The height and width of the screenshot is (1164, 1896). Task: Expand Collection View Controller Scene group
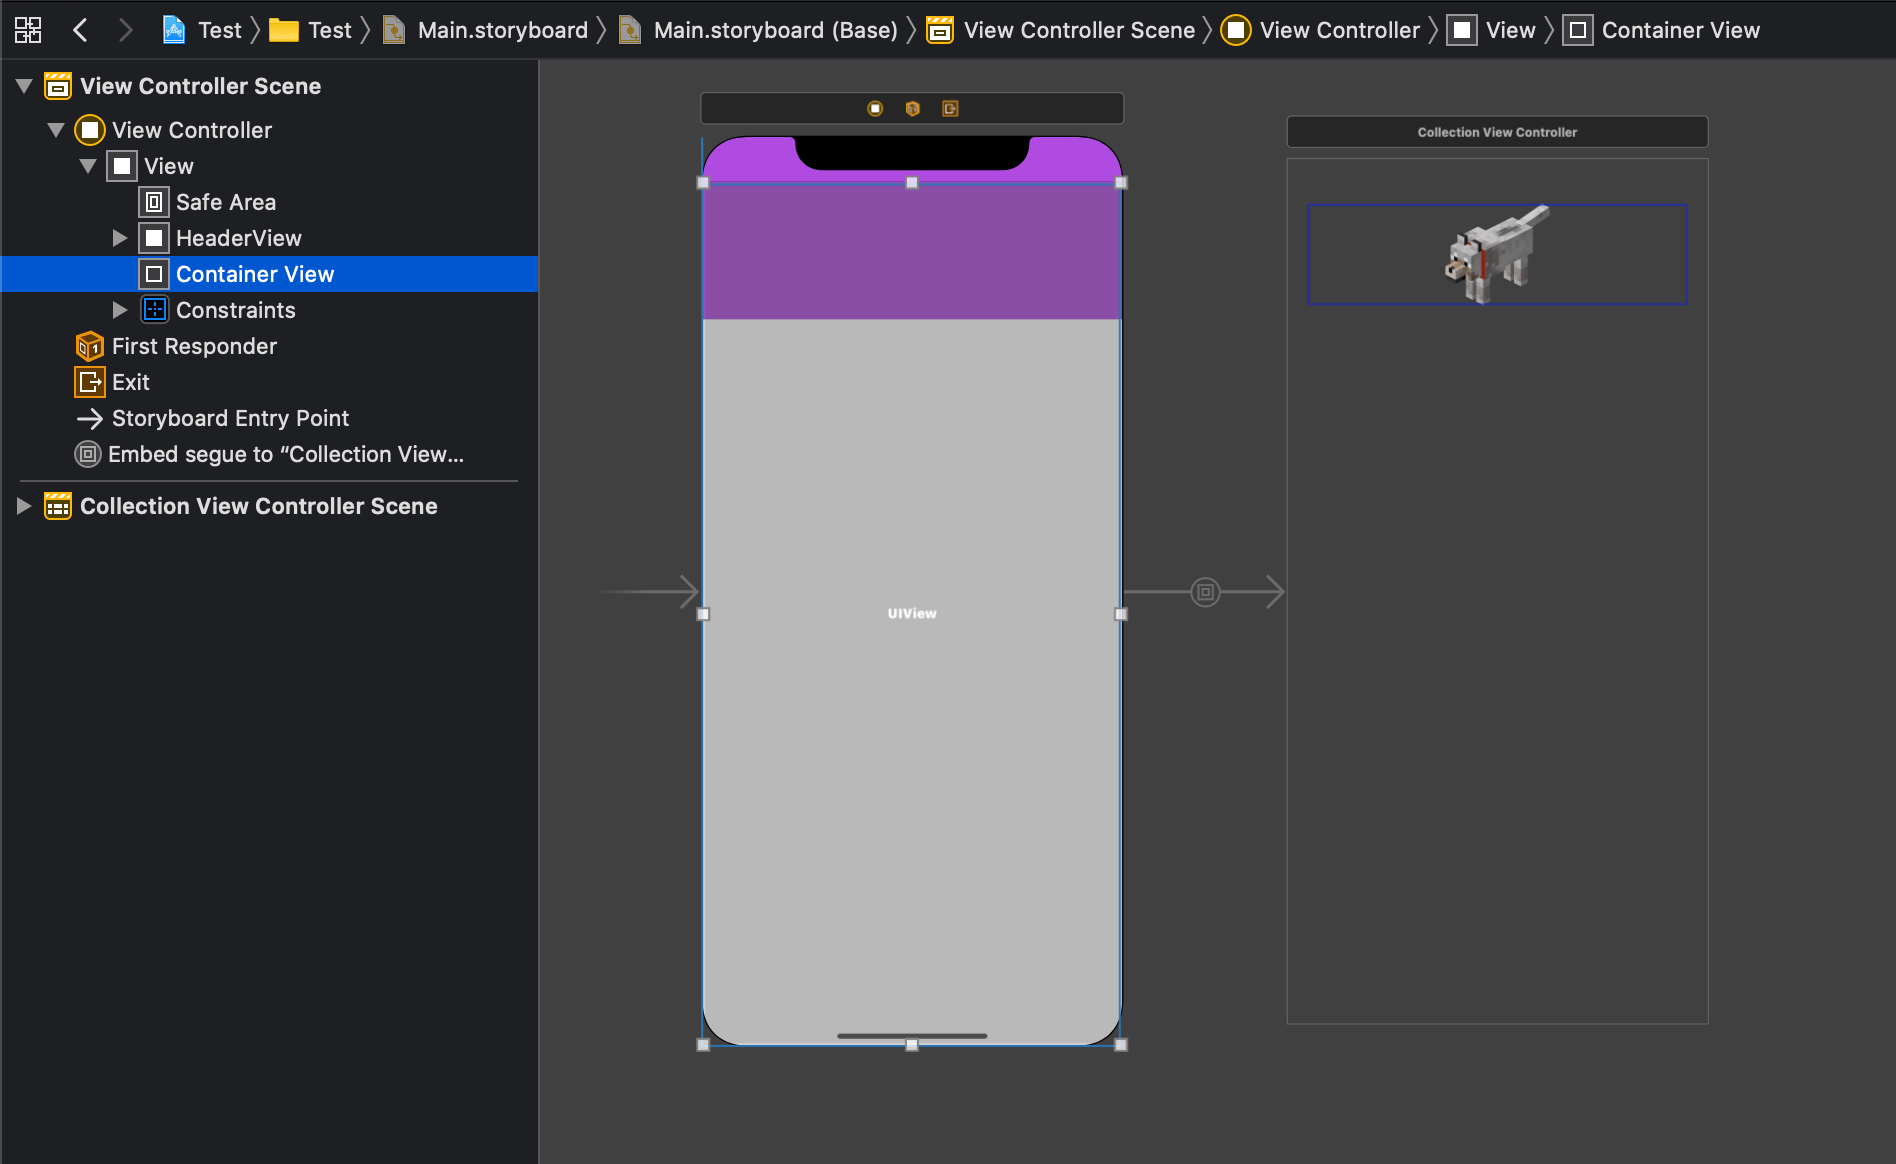tap(24, 506)
